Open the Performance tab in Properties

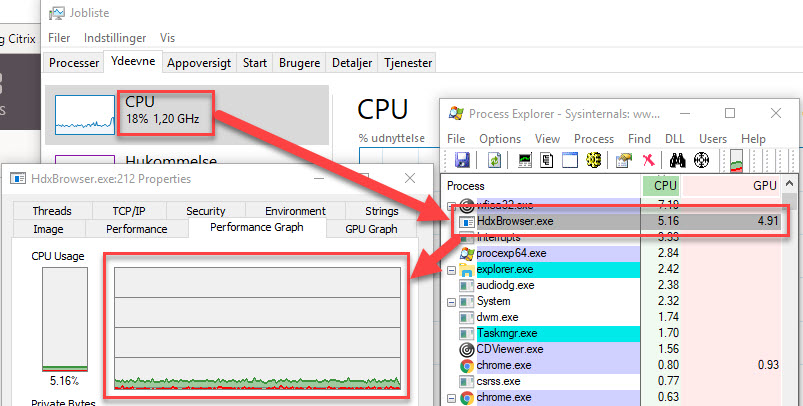[x=137, y=229]
